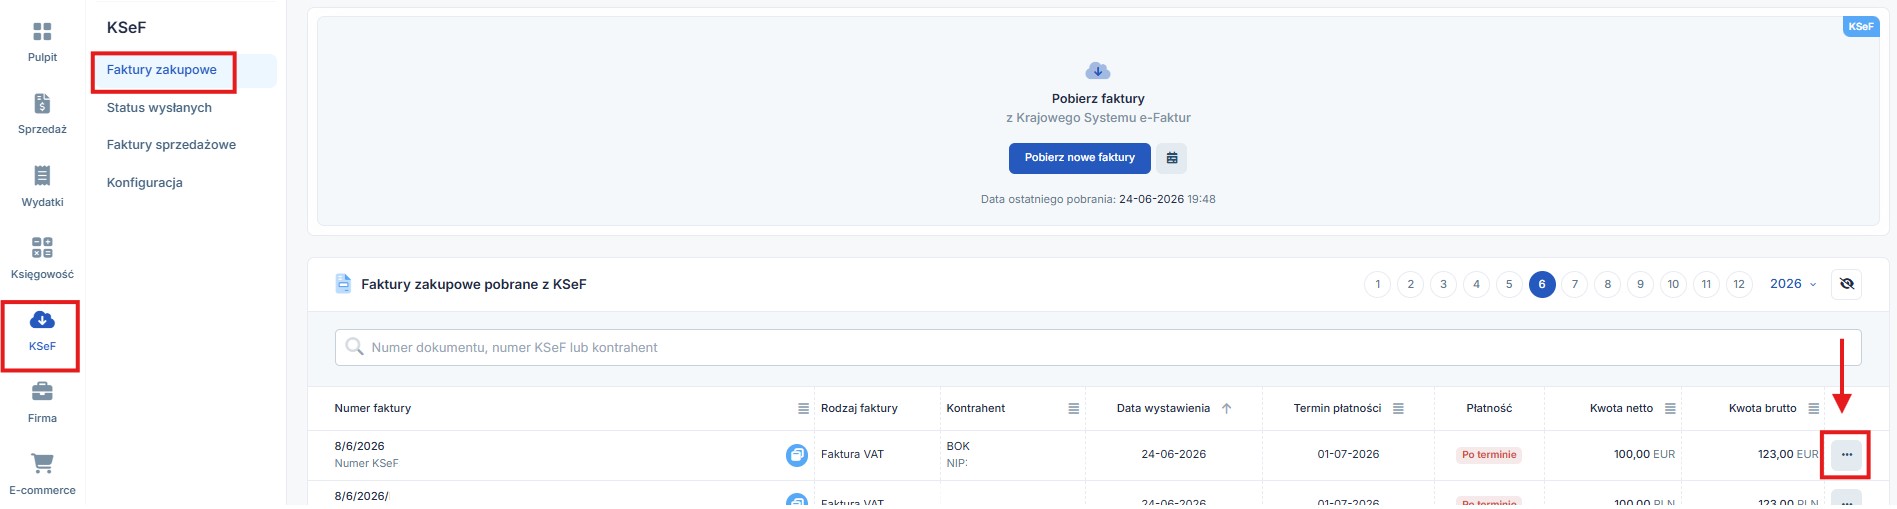The image size is (1897, 509).
Task: Select month 5 in the pager
Action: pos(1509,285)
